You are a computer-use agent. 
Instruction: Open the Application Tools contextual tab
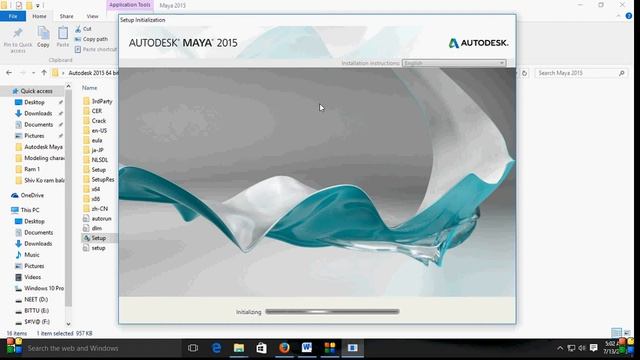tap(129, 5)
